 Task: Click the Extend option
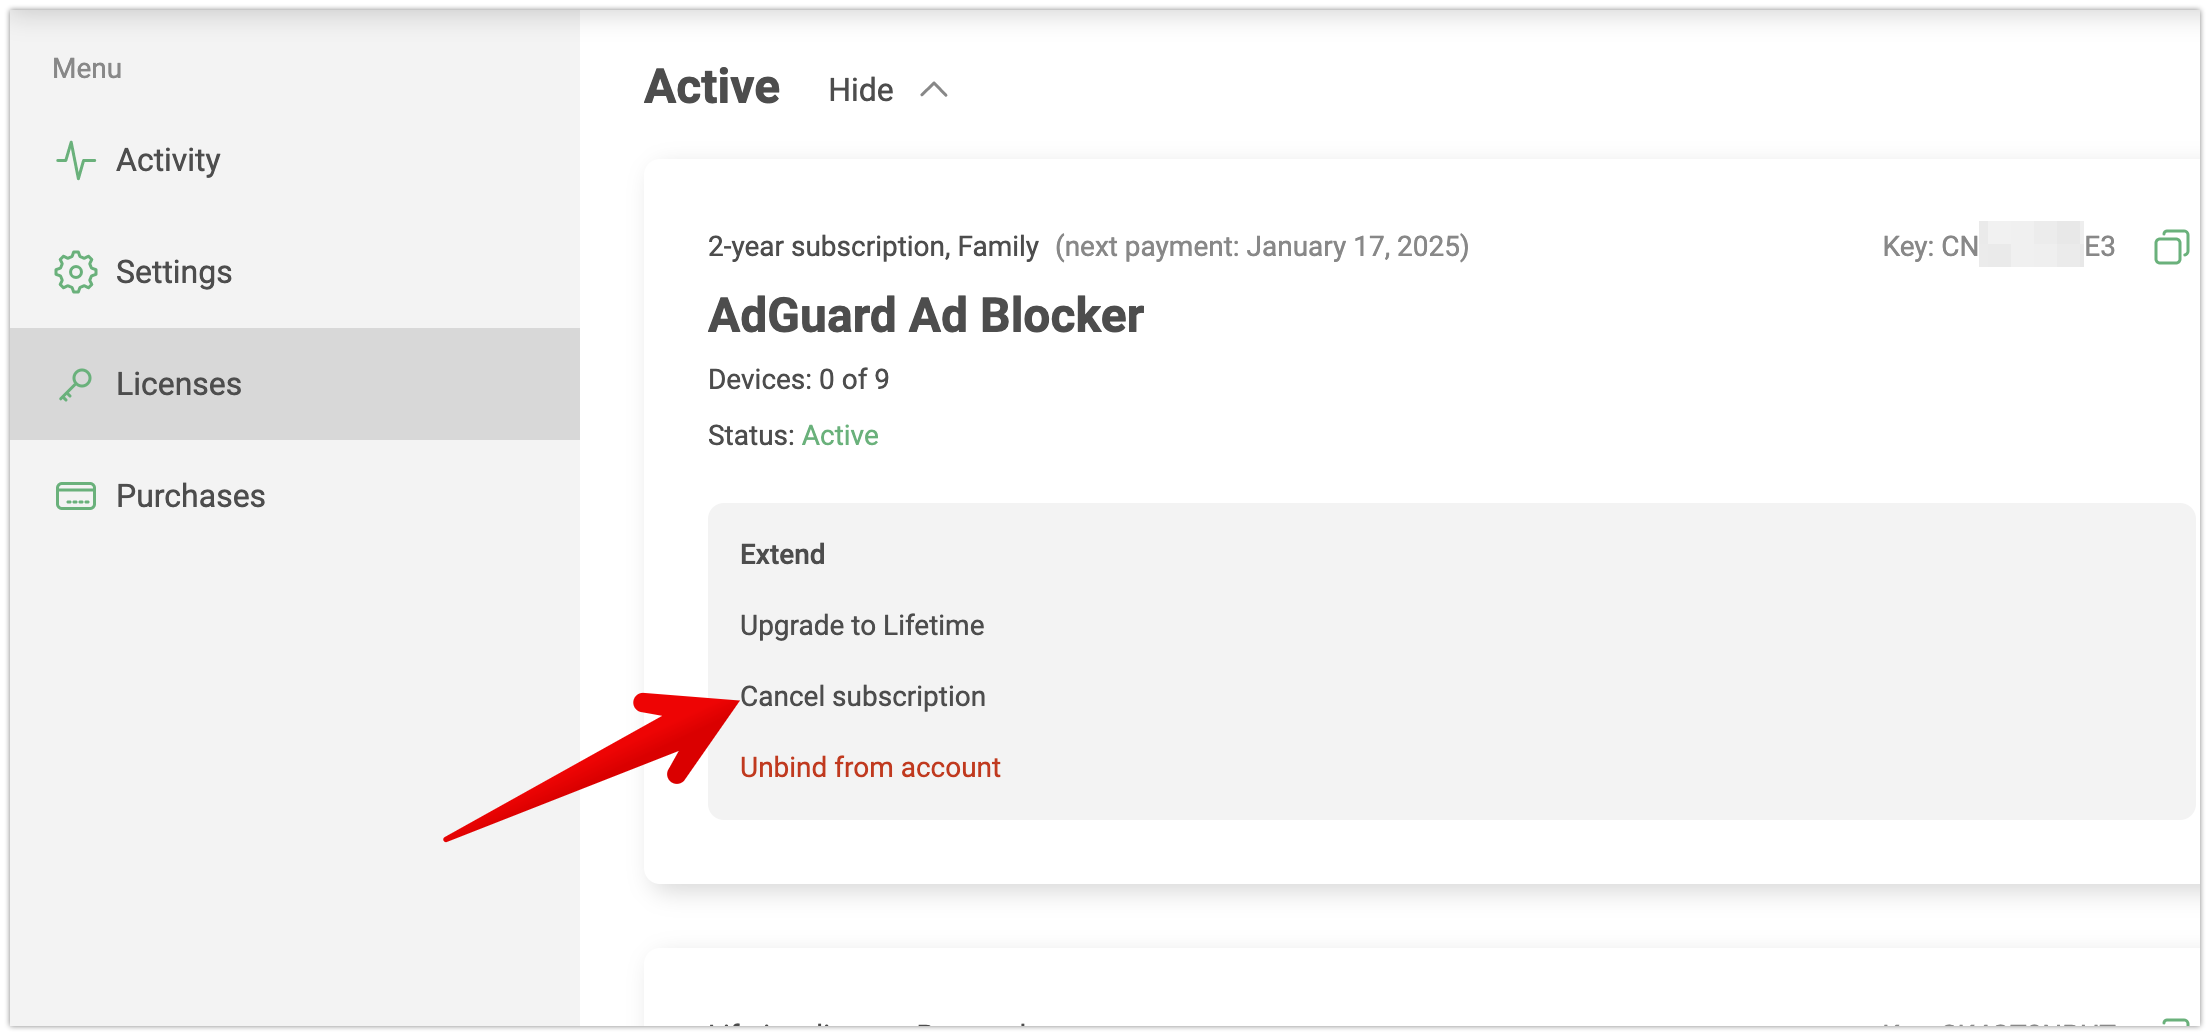pos(782,553)
